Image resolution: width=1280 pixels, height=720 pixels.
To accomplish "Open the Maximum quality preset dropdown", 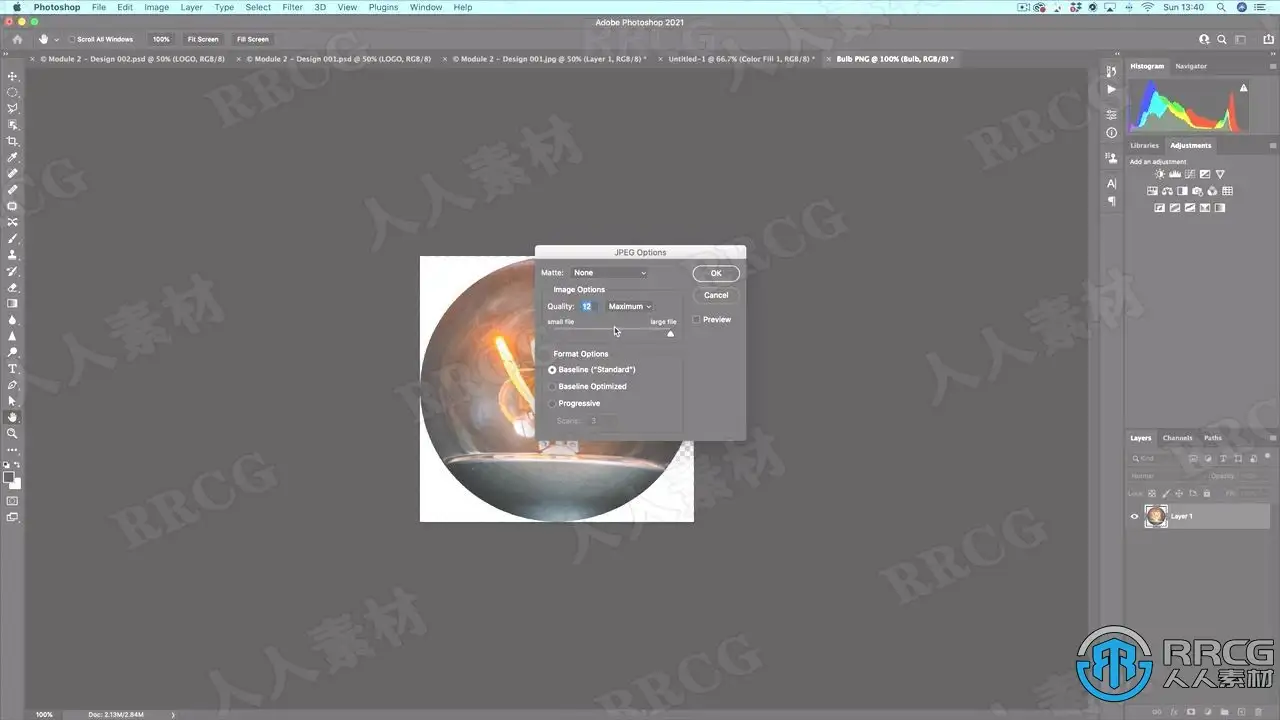I will [x=629, y=307].
